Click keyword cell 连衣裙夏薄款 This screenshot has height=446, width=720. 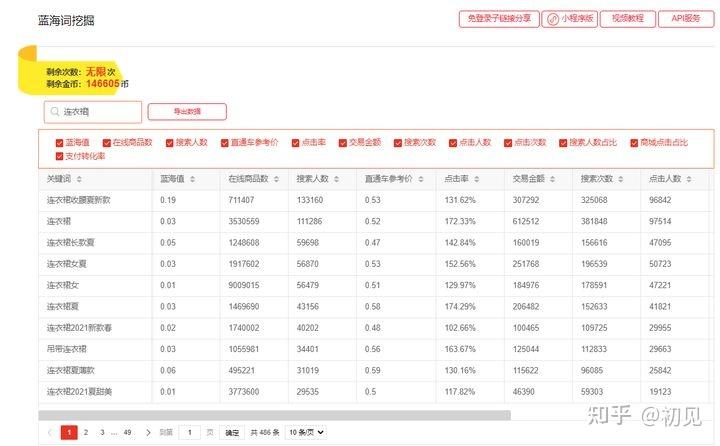click(70, 370)
